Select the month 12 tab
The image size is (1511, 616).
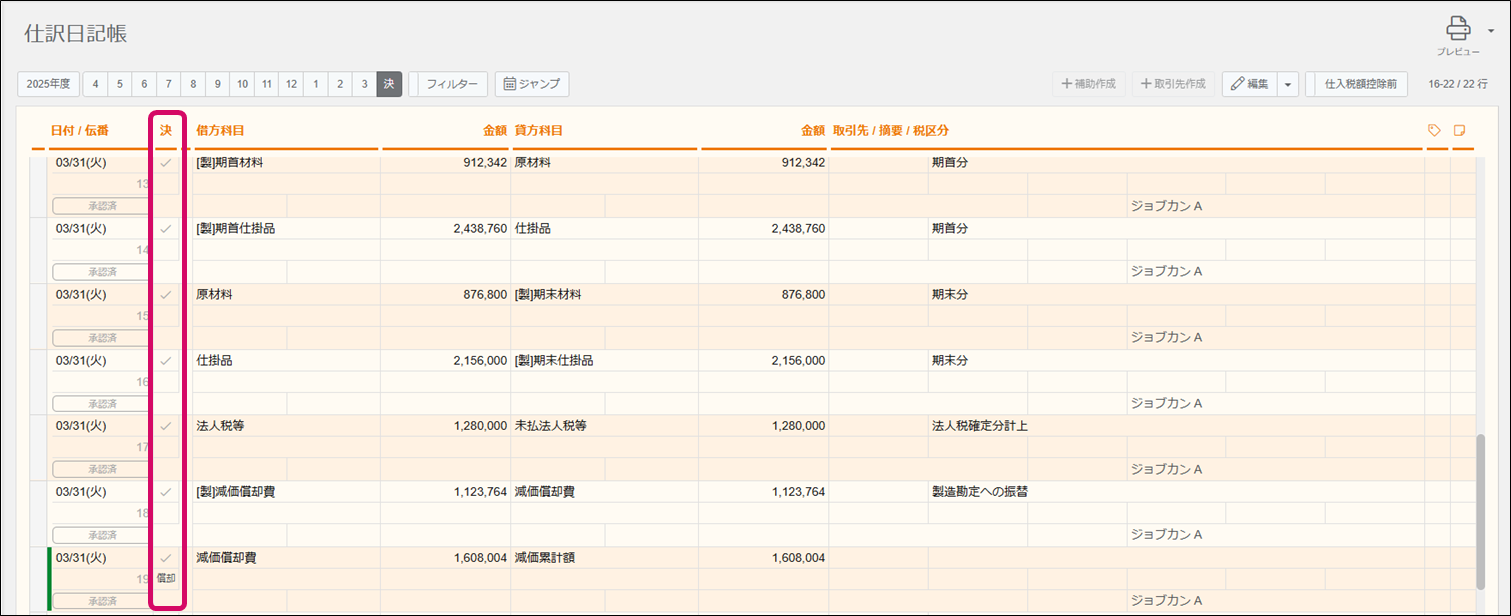[290, 85]
